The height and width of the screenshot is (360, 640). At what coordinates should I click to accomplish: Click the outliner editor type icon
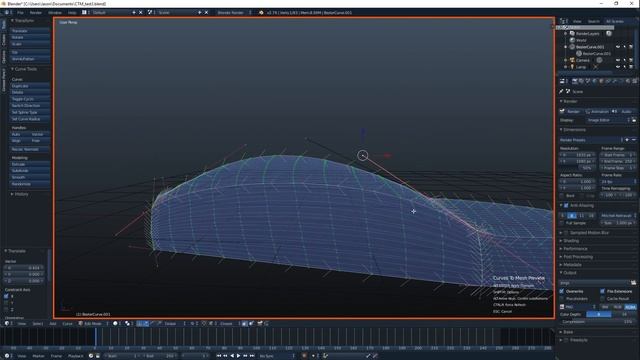(563, 21)
